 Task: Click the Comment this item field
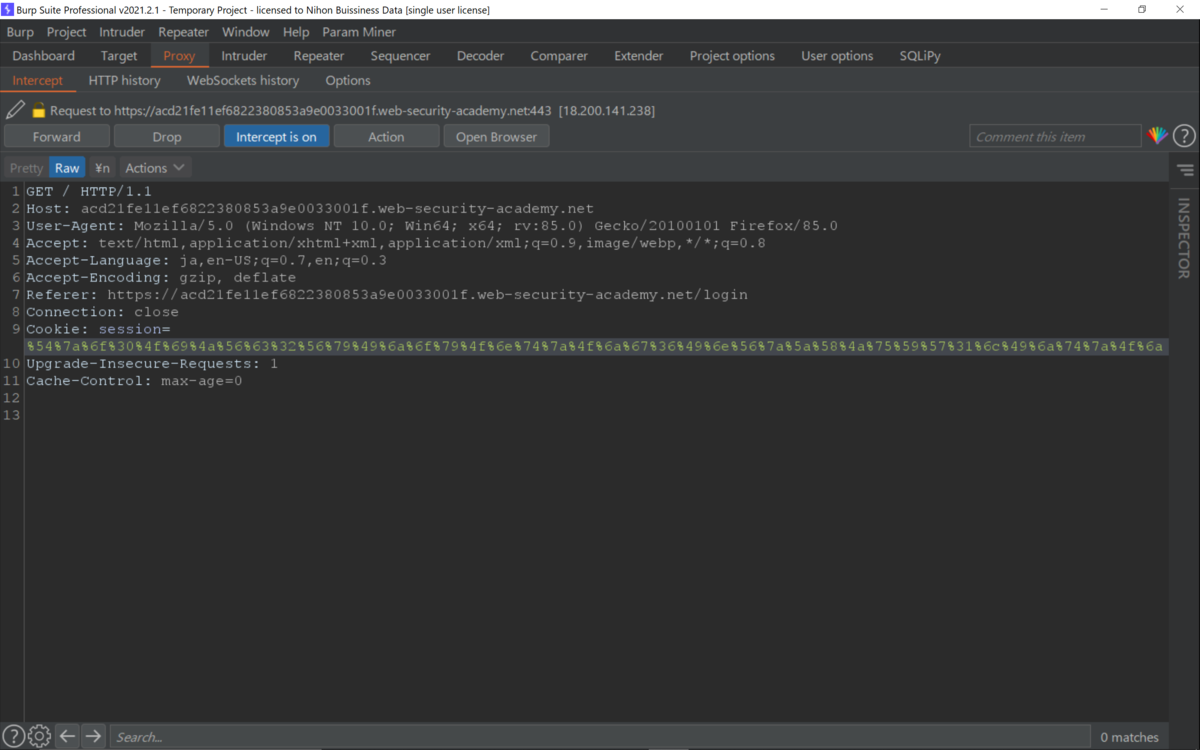1054,136
